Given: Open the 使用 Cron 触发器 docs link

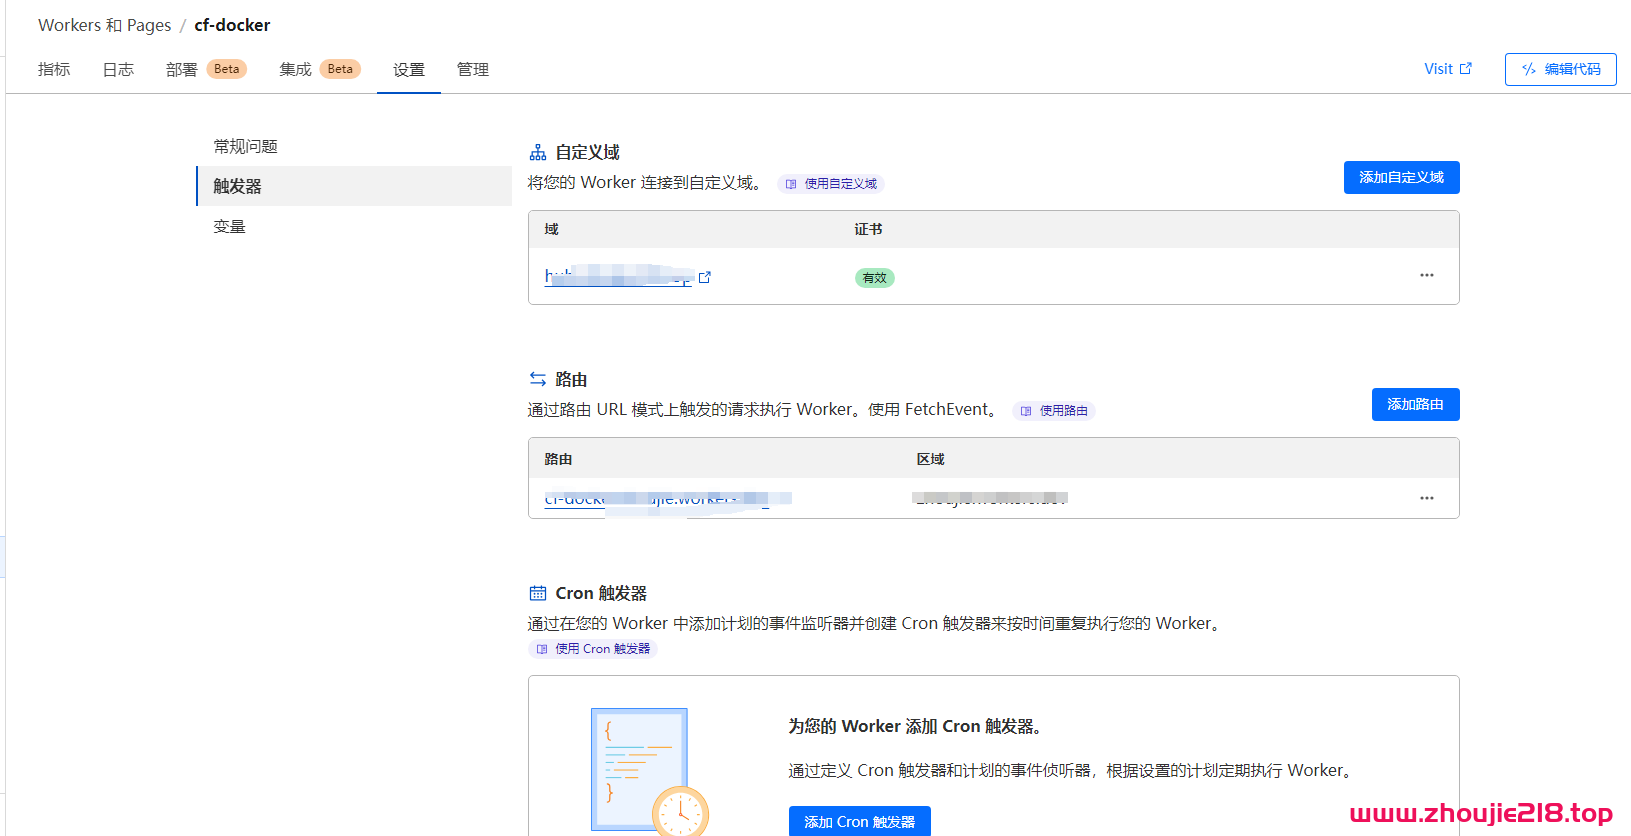Looking at the screenshot, I should tap(593, 649).
